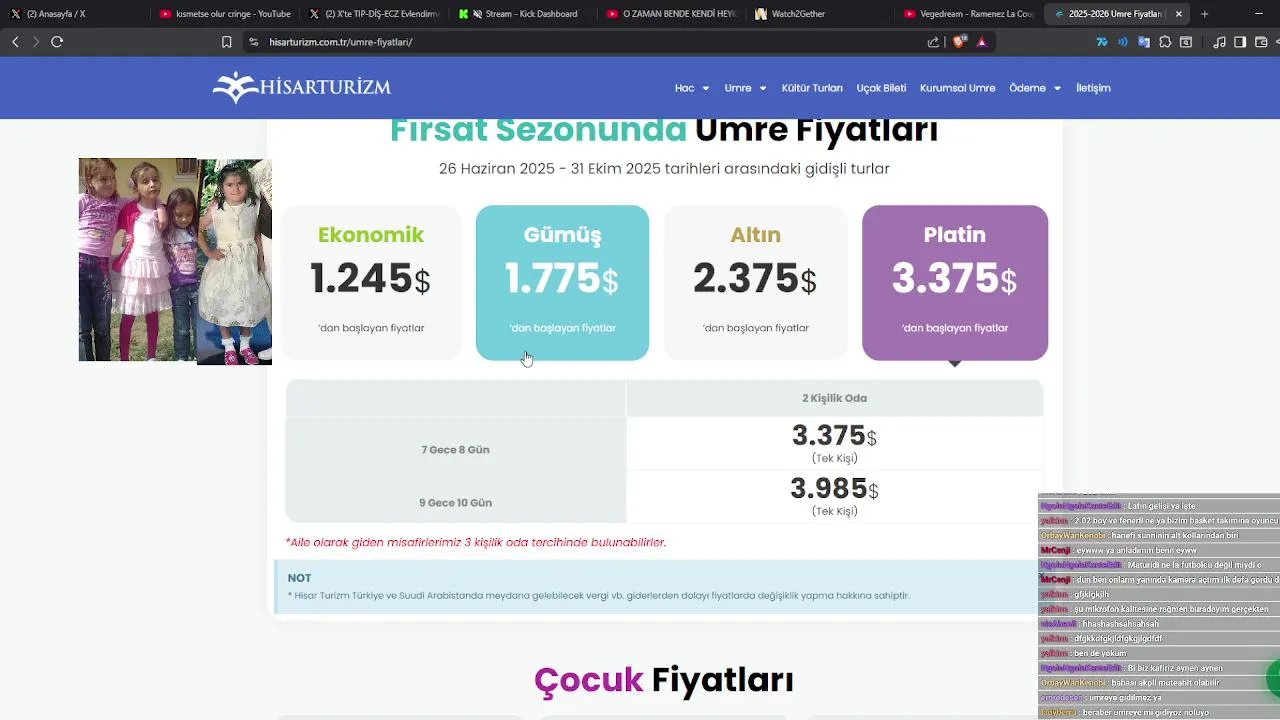Screen dimensions: 1280x720
Task: Select the Altın price card
Action: click(755, 282)
